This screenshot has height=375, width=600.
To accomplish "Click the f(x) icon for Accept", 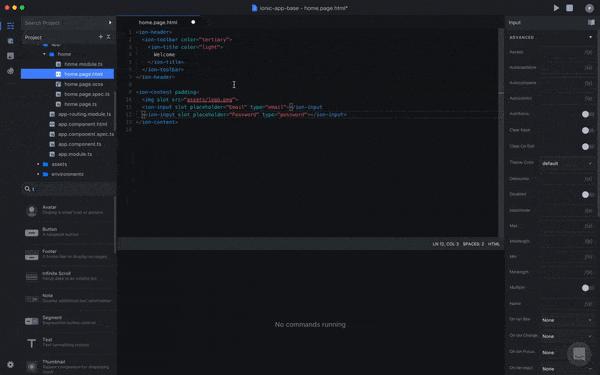I will tap(588, 52).
